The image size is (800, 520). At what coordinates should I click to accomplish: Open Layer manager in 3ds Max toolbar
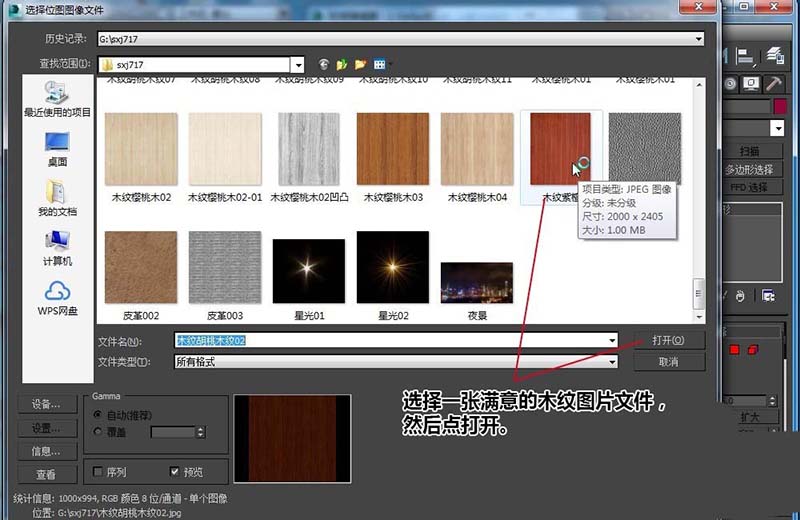point(775,55)
